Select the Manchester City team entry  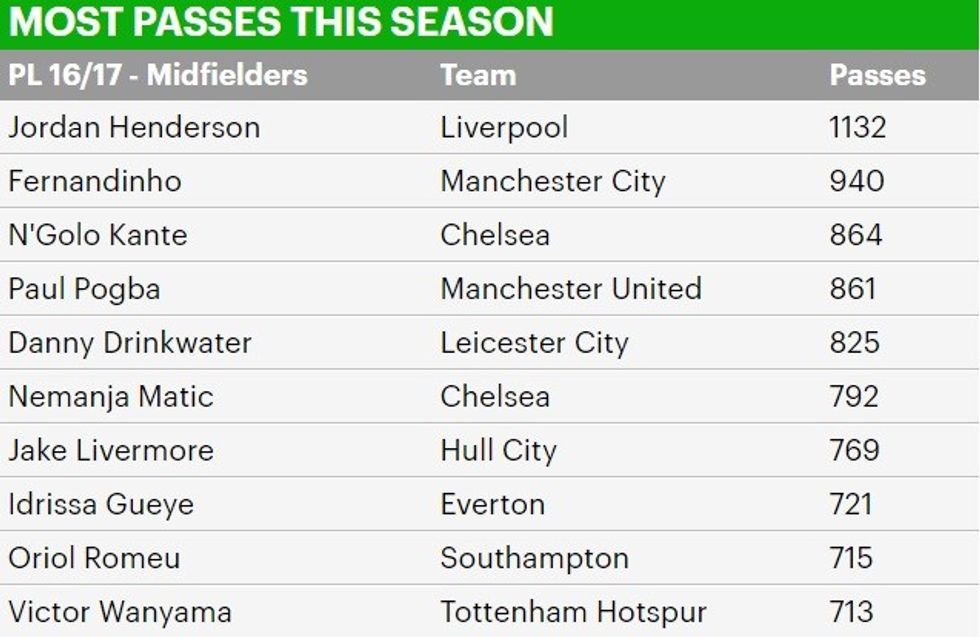[552, 181]
